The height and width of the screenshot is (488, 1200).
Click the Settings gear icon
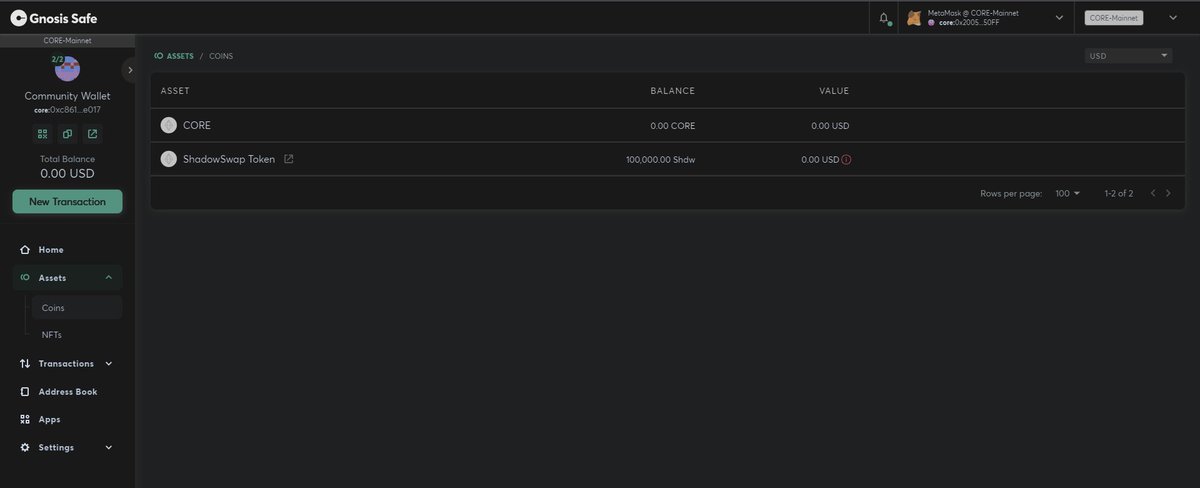25,448
